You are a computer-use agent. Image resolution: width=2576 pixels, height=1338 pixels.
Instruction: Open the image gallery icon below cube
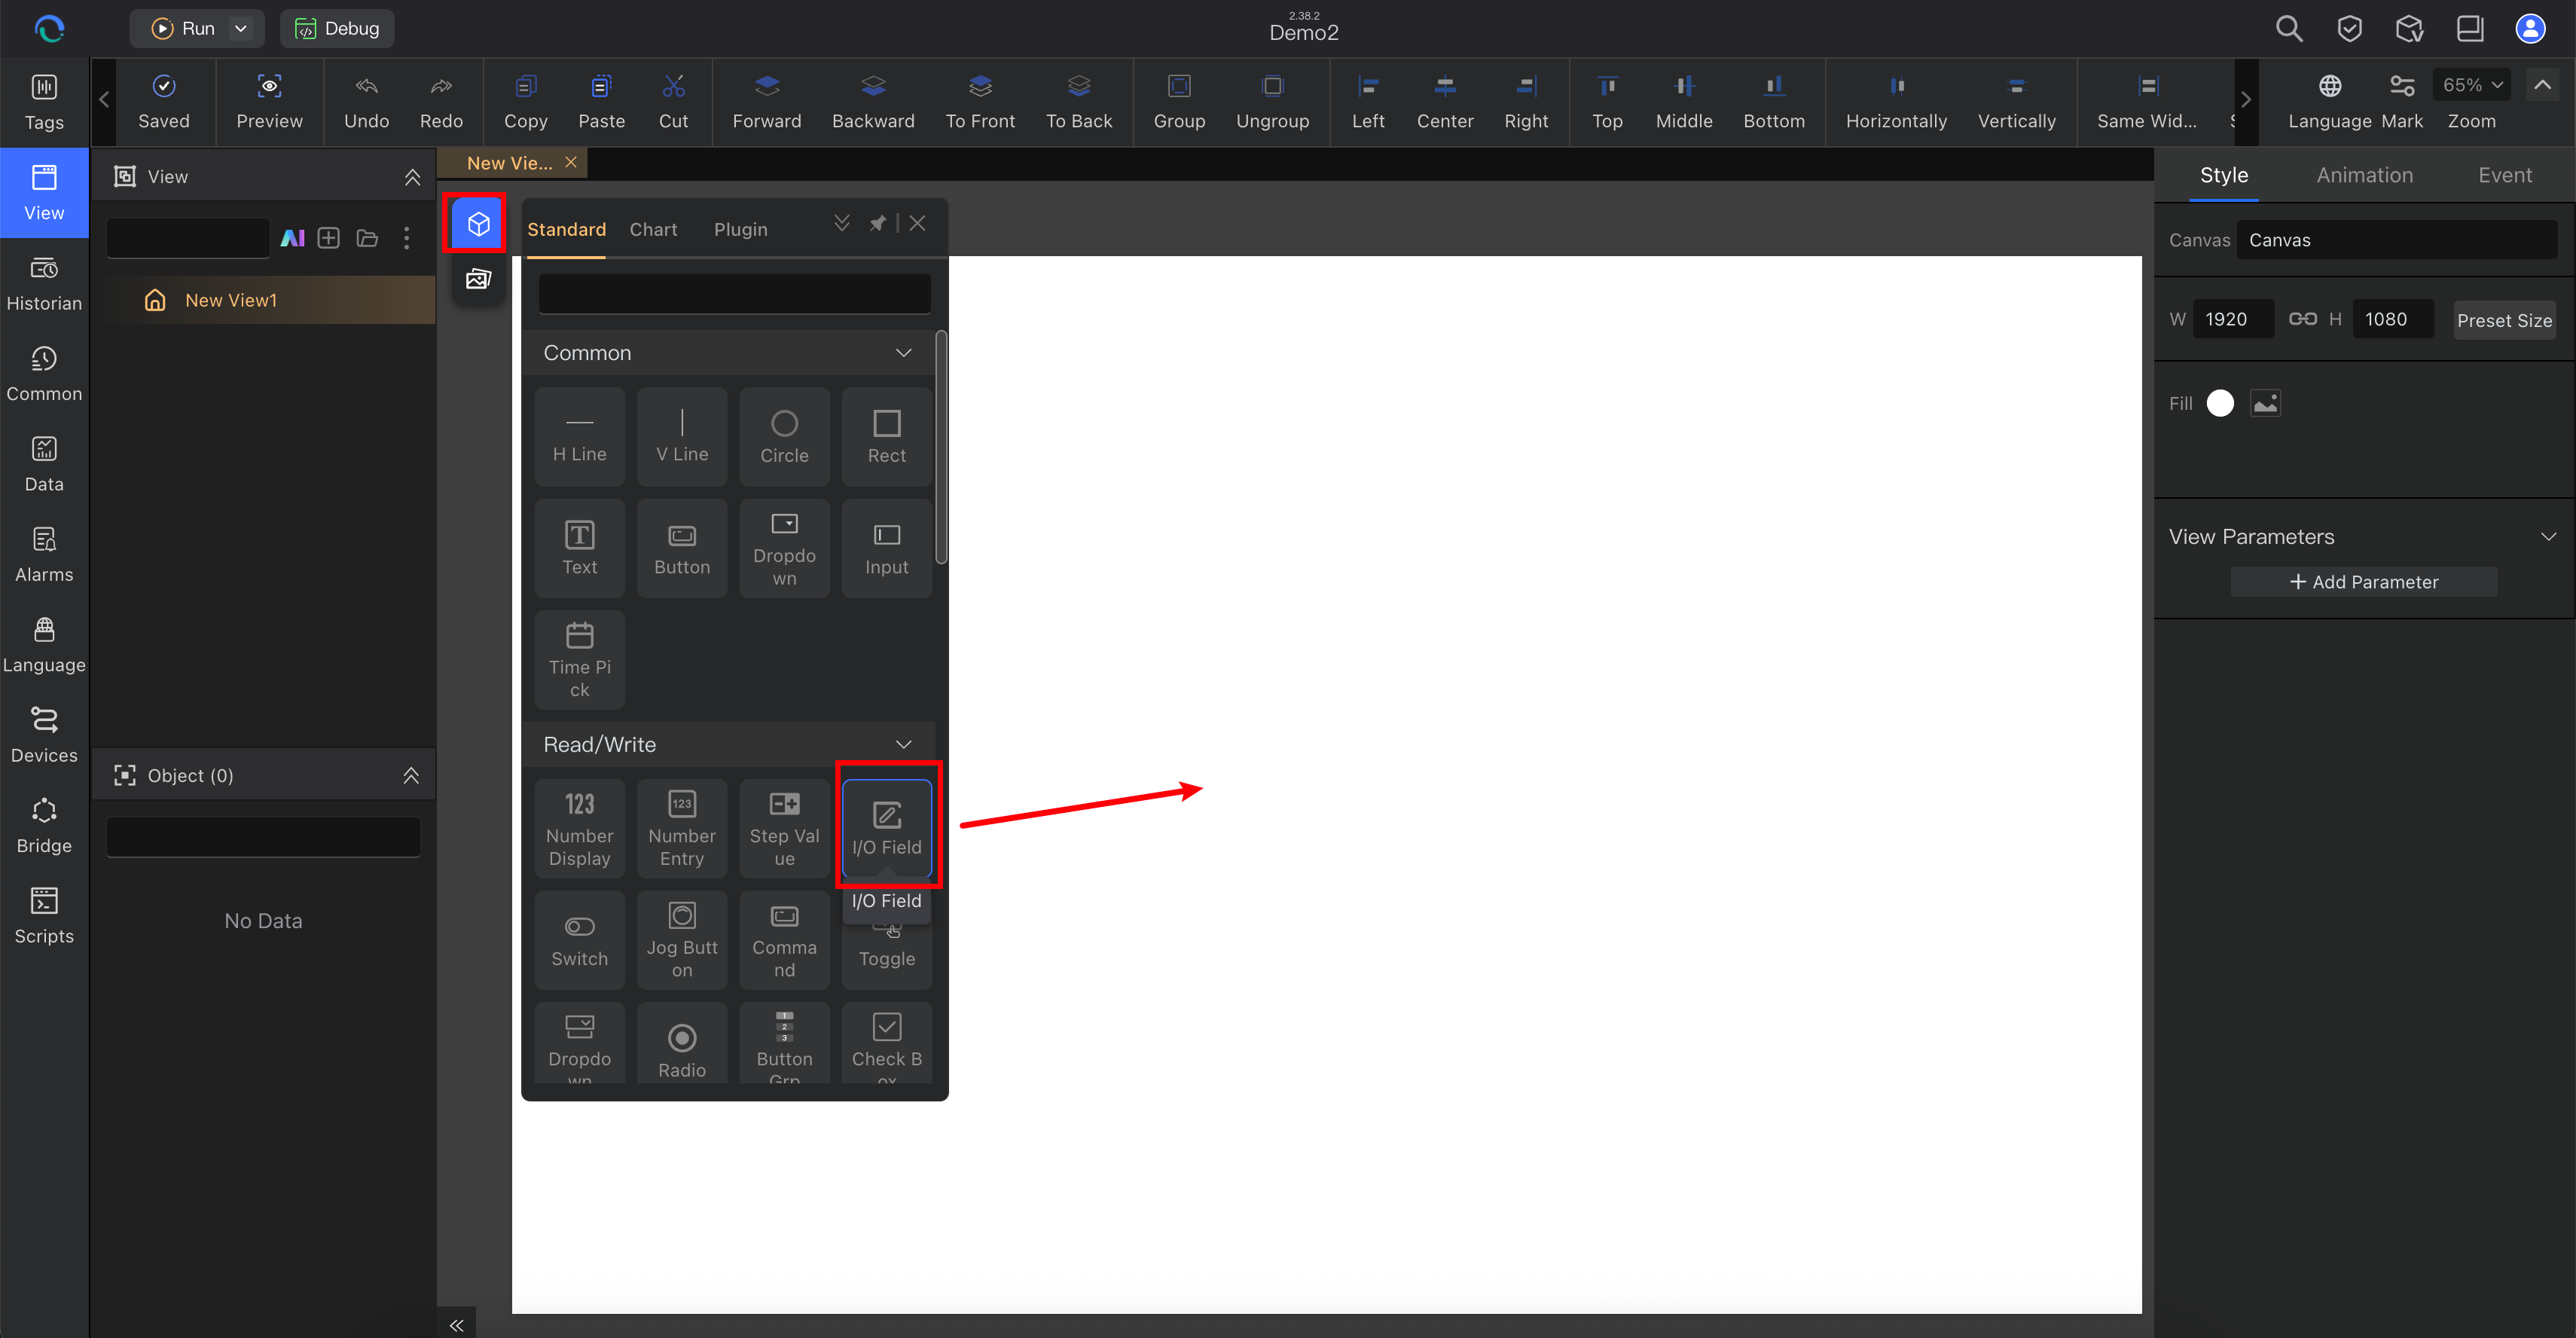click(478, 279)
